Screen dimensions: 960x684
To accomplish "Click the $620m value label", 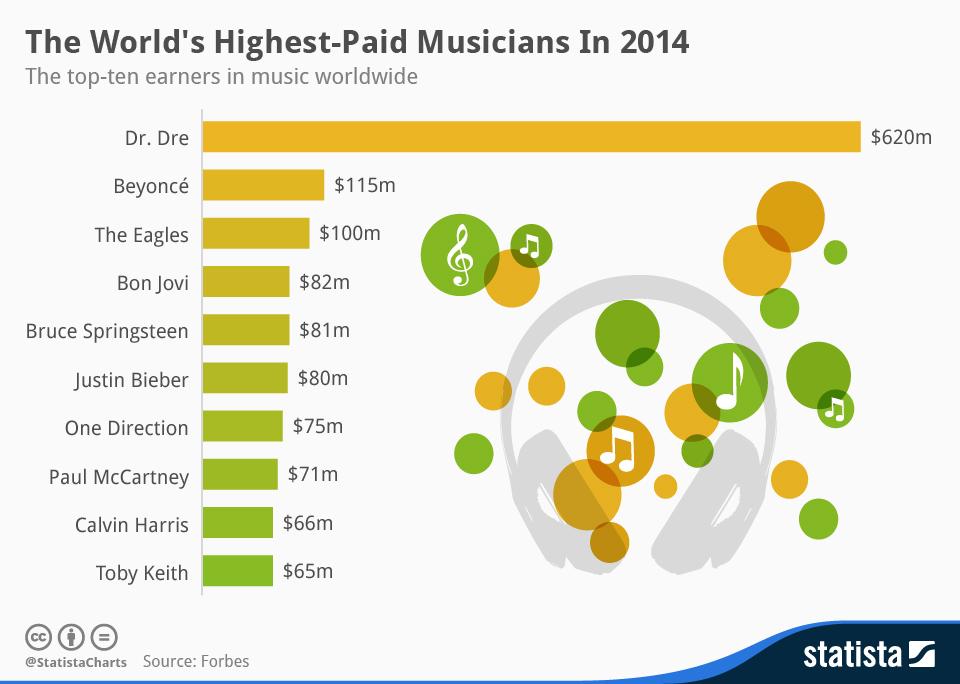I will pyautogui.click(x=900, y=137).
